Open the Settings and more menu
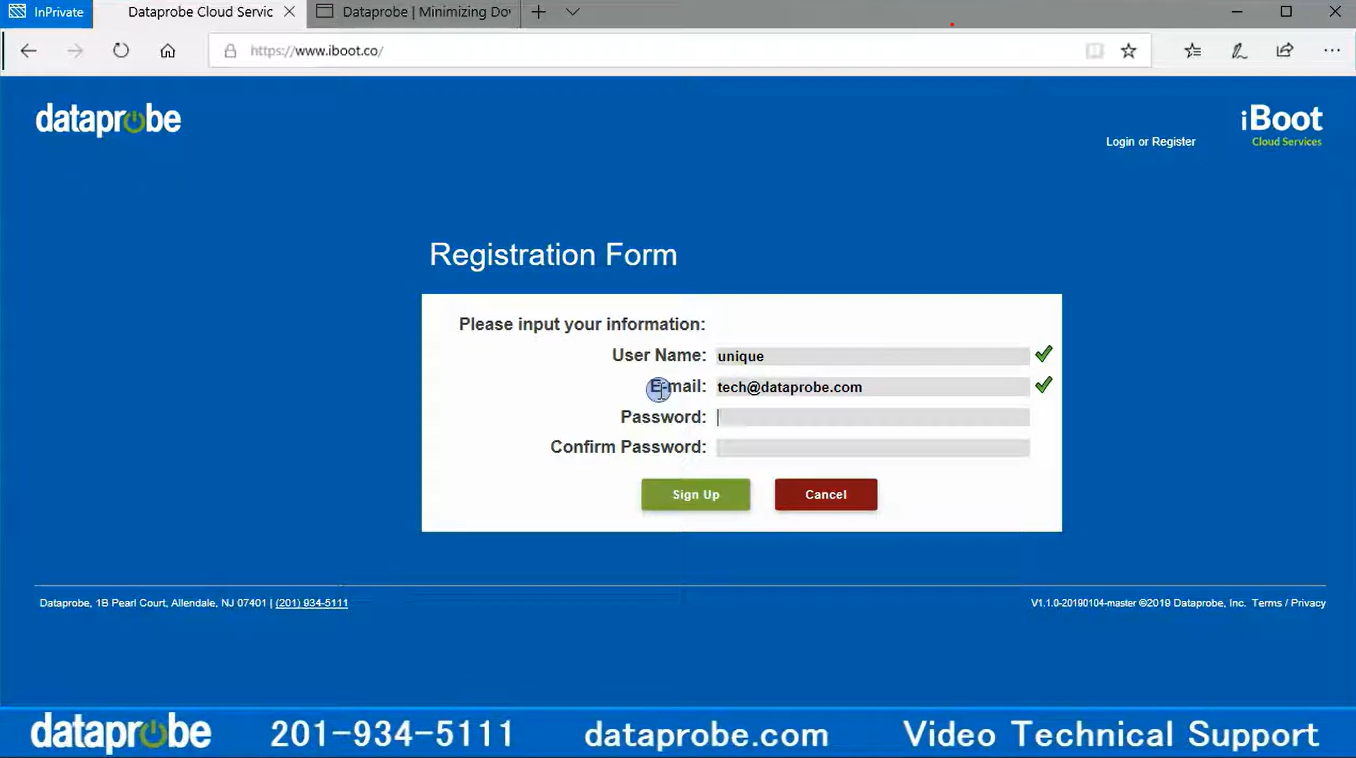 pyautogui.click(x=1331, y=51)
